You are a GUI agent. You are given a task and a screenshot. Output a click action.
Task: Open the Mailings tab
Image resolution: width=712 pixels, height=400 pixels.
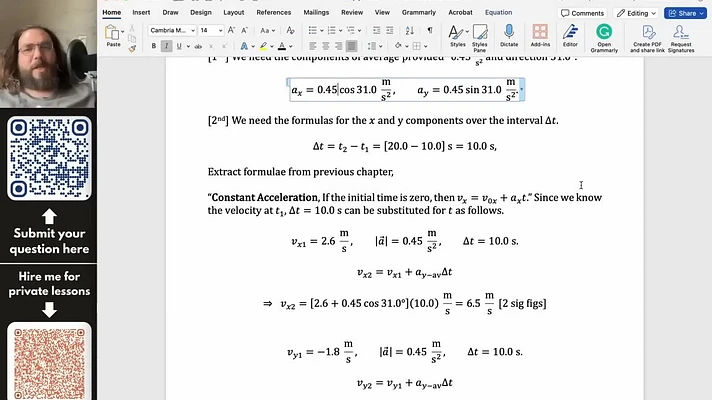pos(316,12)
